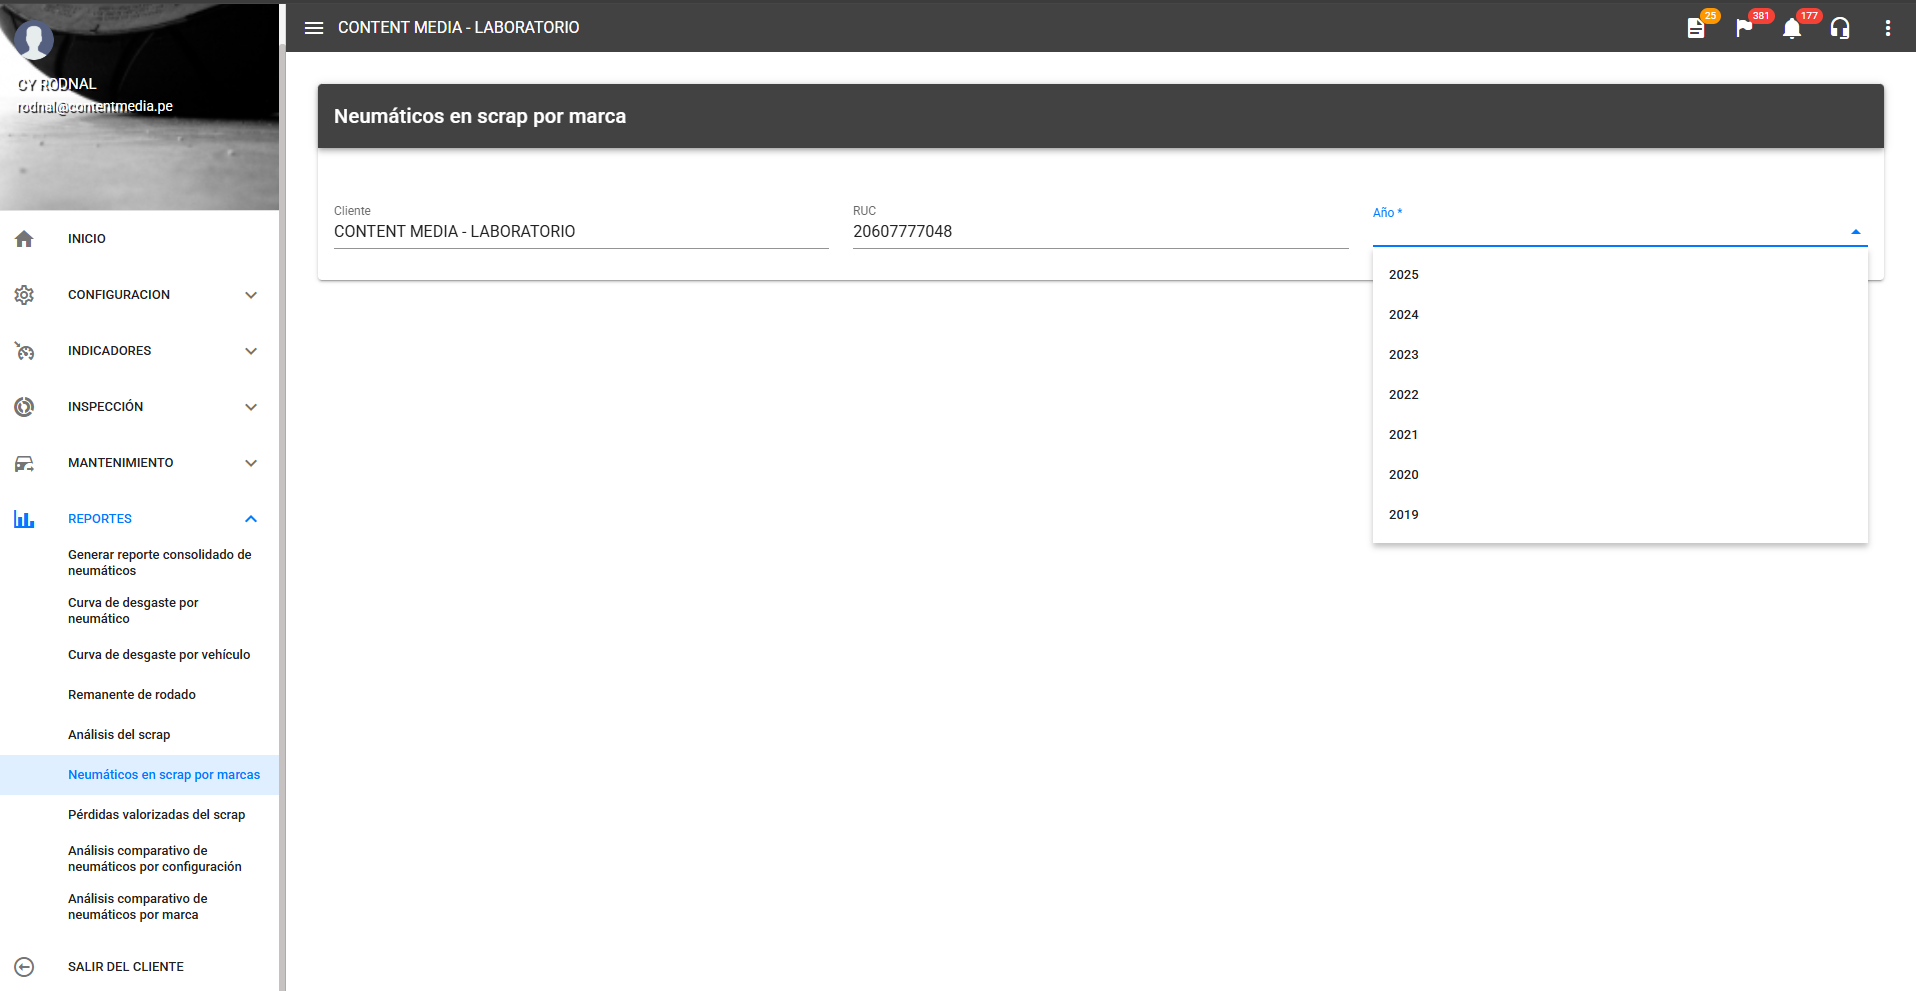Open the flag notifications with badge 381

pos(1744,28)
